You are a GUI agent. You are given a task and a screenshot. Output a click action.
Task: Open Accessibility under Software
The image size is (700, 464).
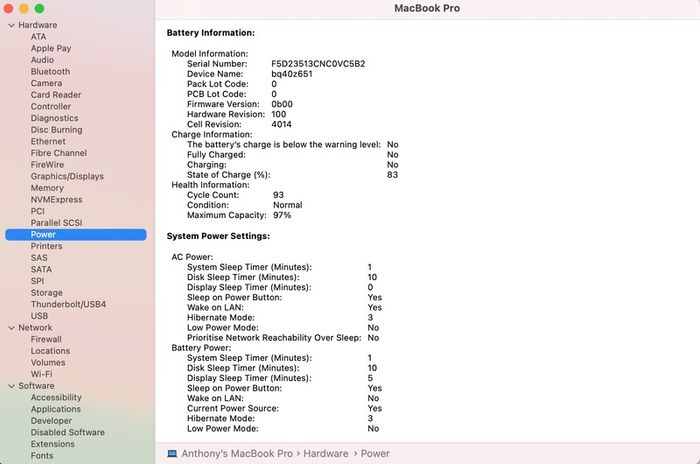pyautogui.click(x=56, y=397)
